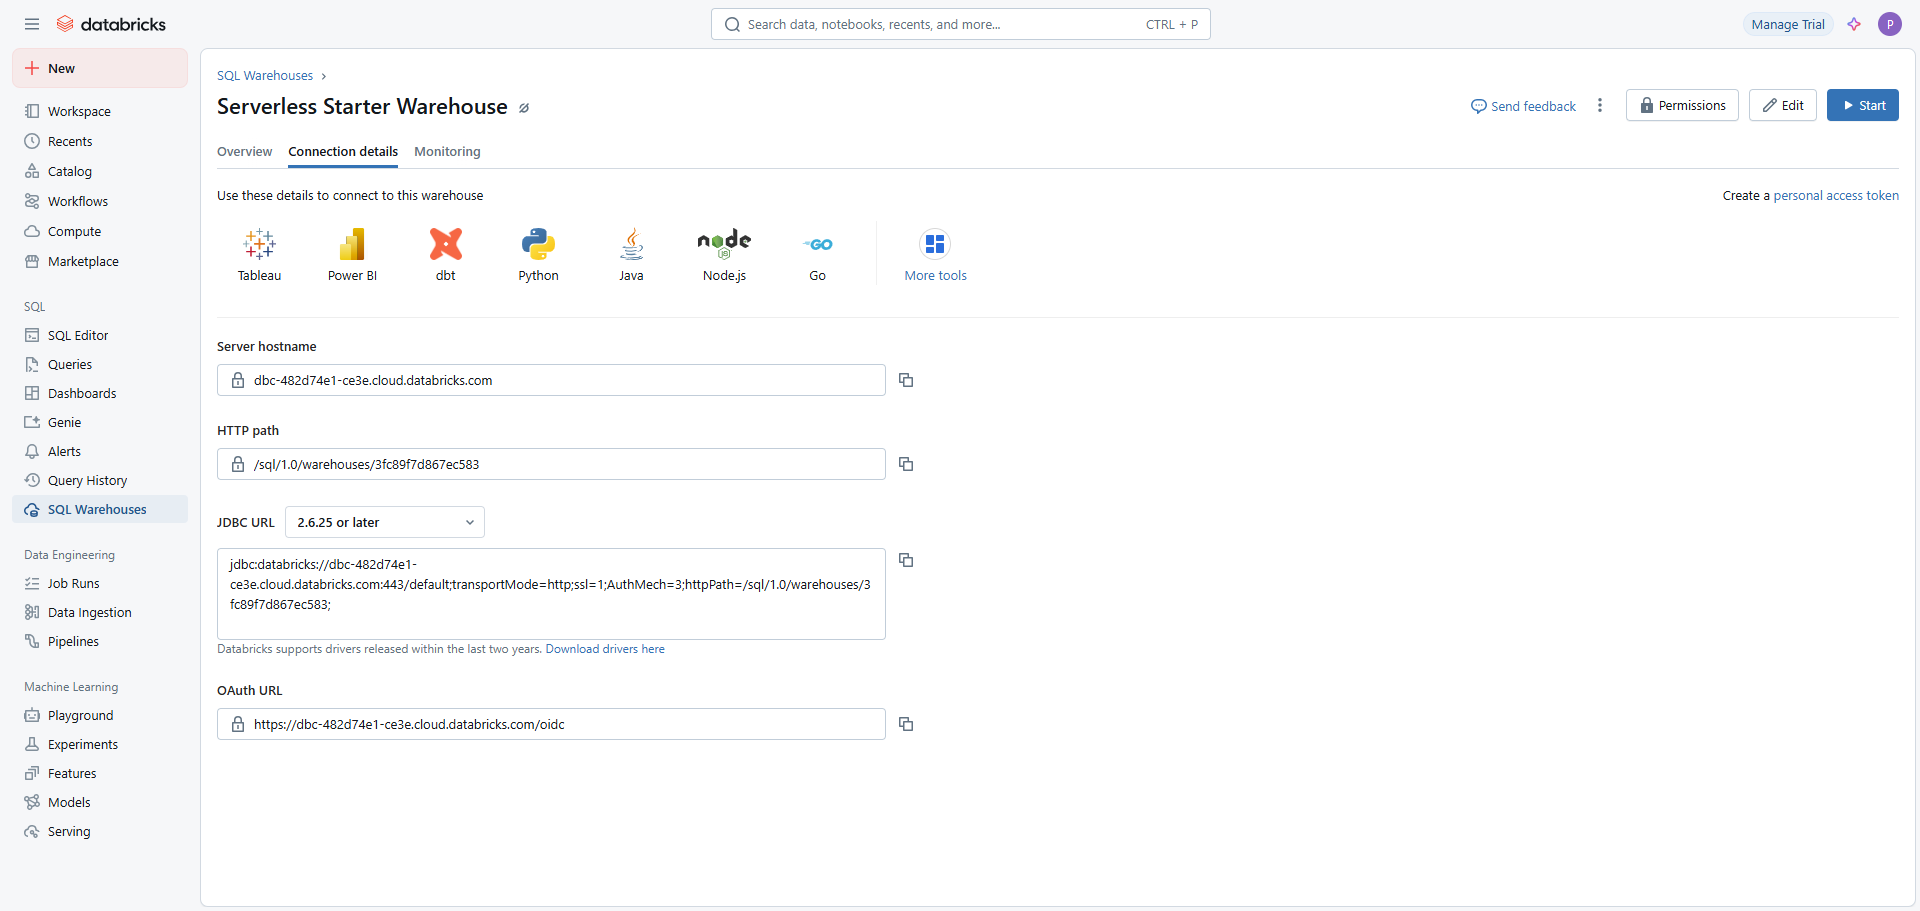Image resolution: width=1920 pixels, height=911 pixels.
Task: Open Query History in the sidebar
Action: (100, 480)
